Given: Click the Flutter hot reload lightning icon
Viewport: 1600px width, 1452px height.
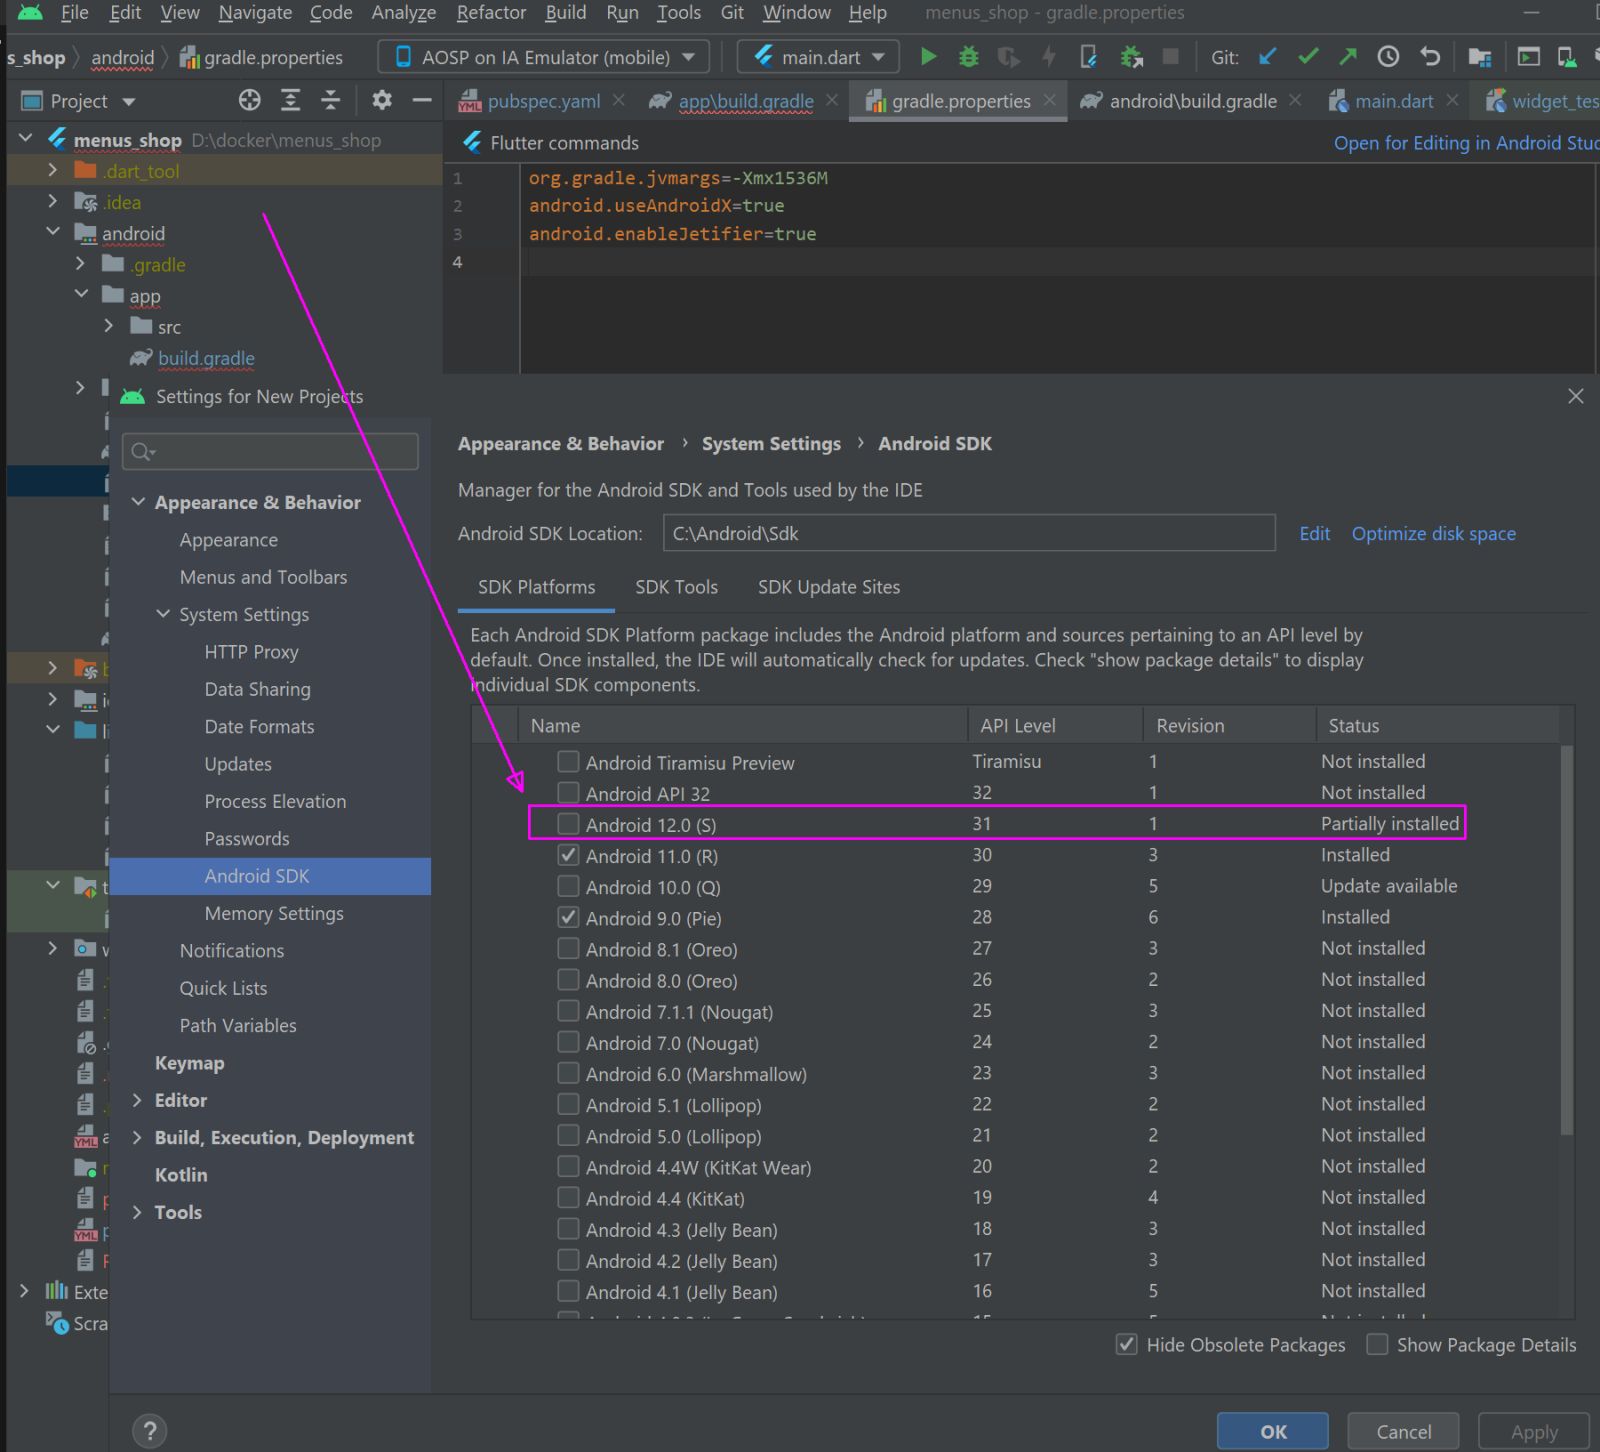Looking at the screenshot, I should coord(1048,57).
